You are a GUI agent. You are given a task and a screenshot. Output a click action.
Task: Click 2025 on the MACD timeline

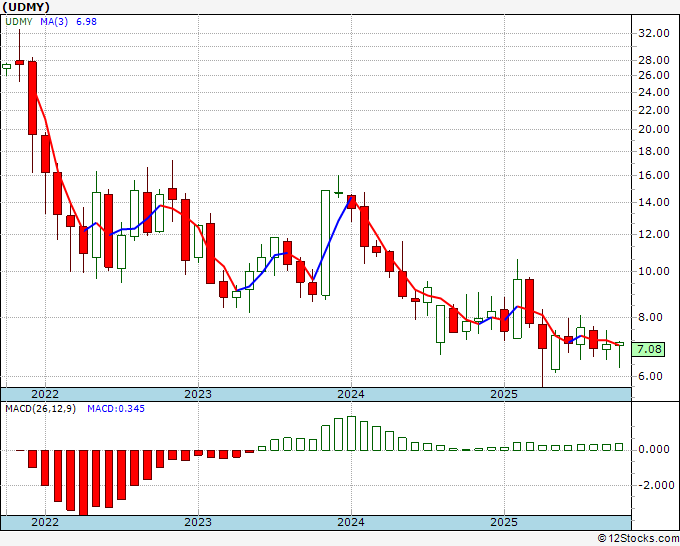pyautogui.click(x=504, y=522)
